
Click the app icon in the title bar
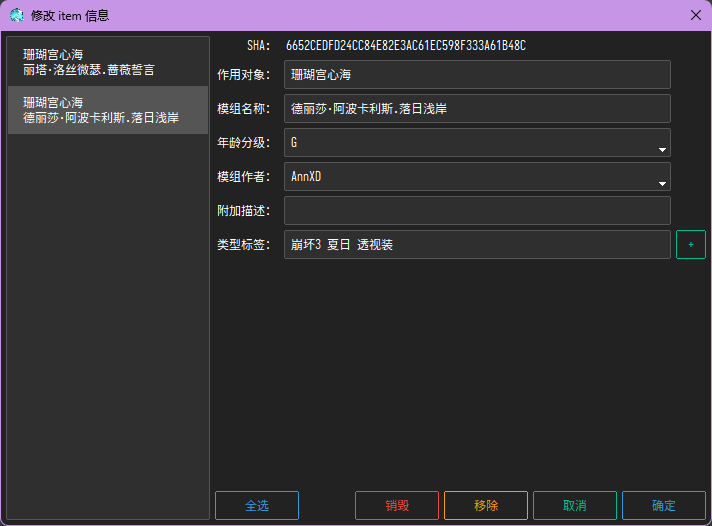point(17,15)
